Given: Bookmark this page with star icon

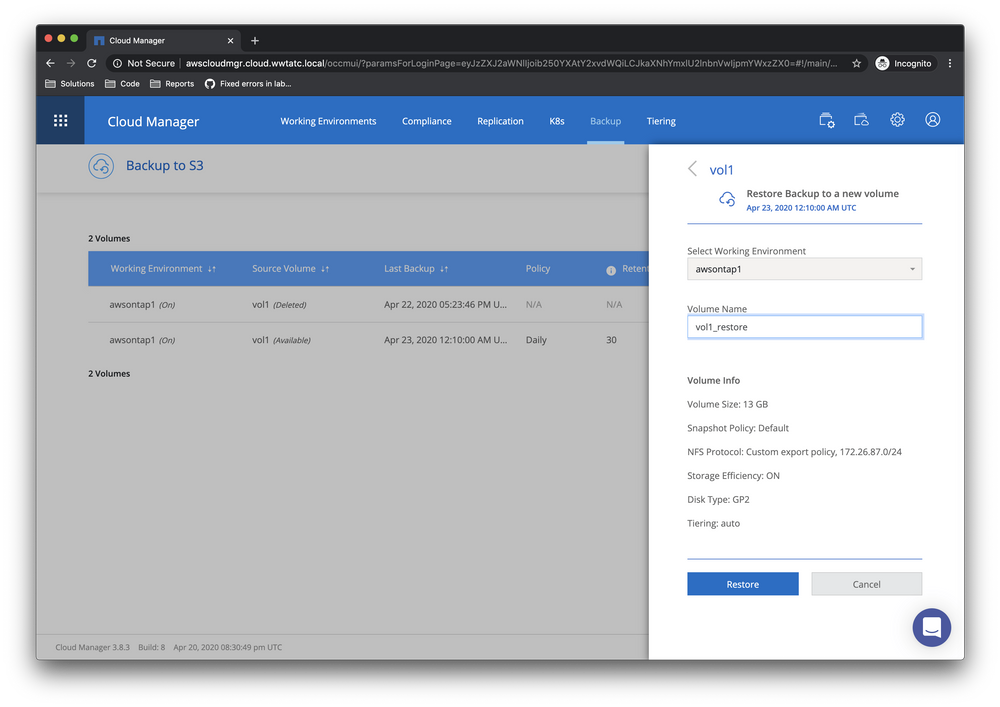Looking at the screenshot, I should click(856, 63).
